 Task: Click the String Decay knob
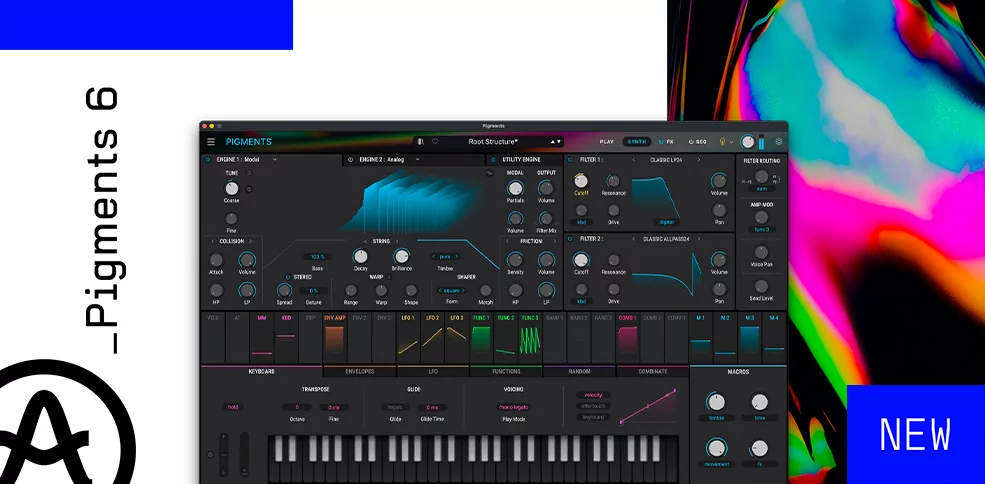(x=361, y=256)
